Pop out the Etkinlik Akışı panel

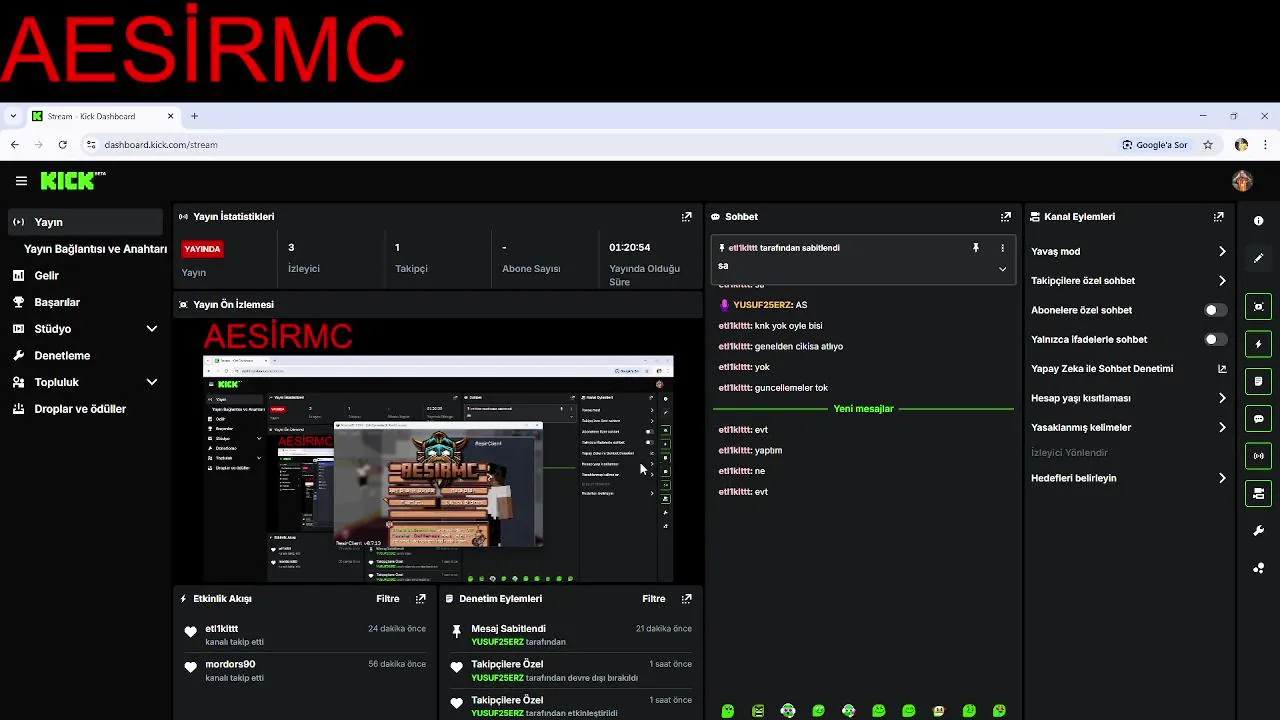pyautogui.click(x=420, y=599)
